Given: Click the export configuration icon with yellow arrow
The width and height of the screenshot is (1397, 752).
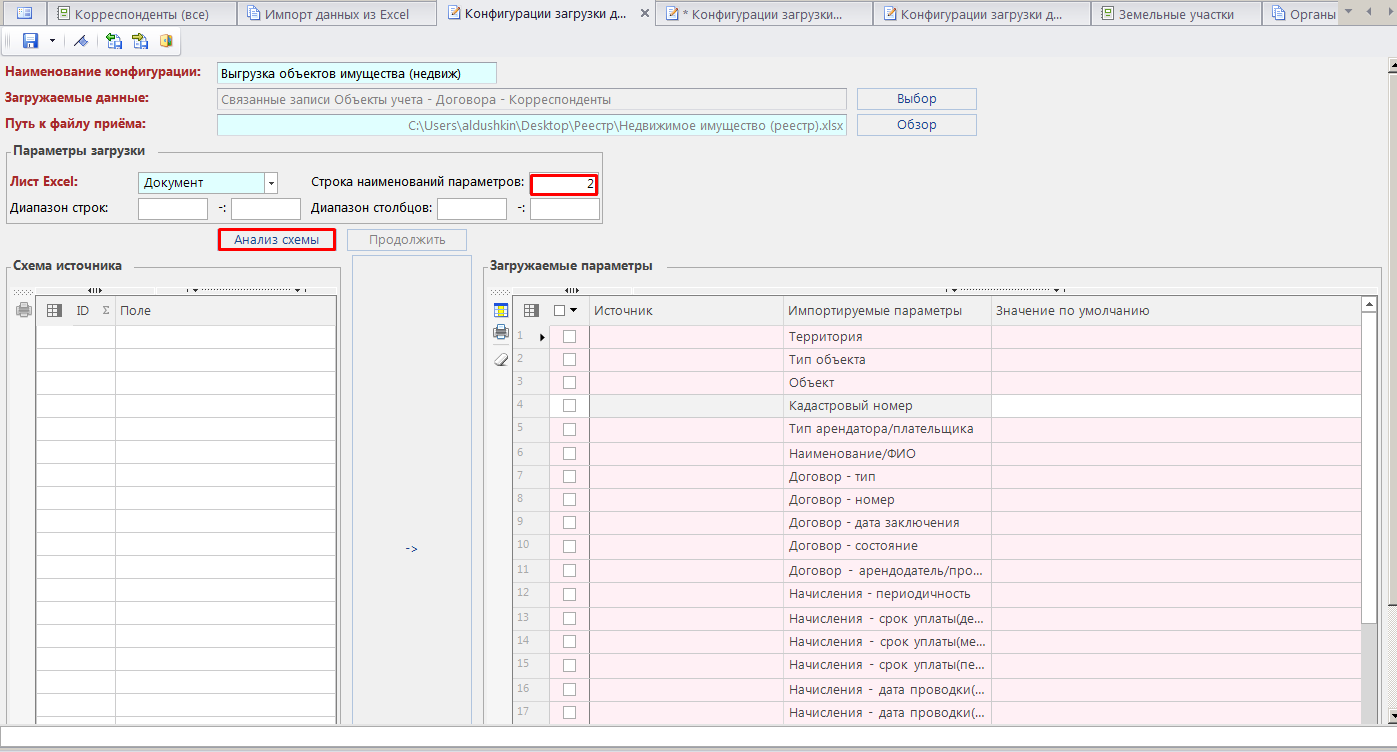Looking at the screenshot, I should (140, 41).
